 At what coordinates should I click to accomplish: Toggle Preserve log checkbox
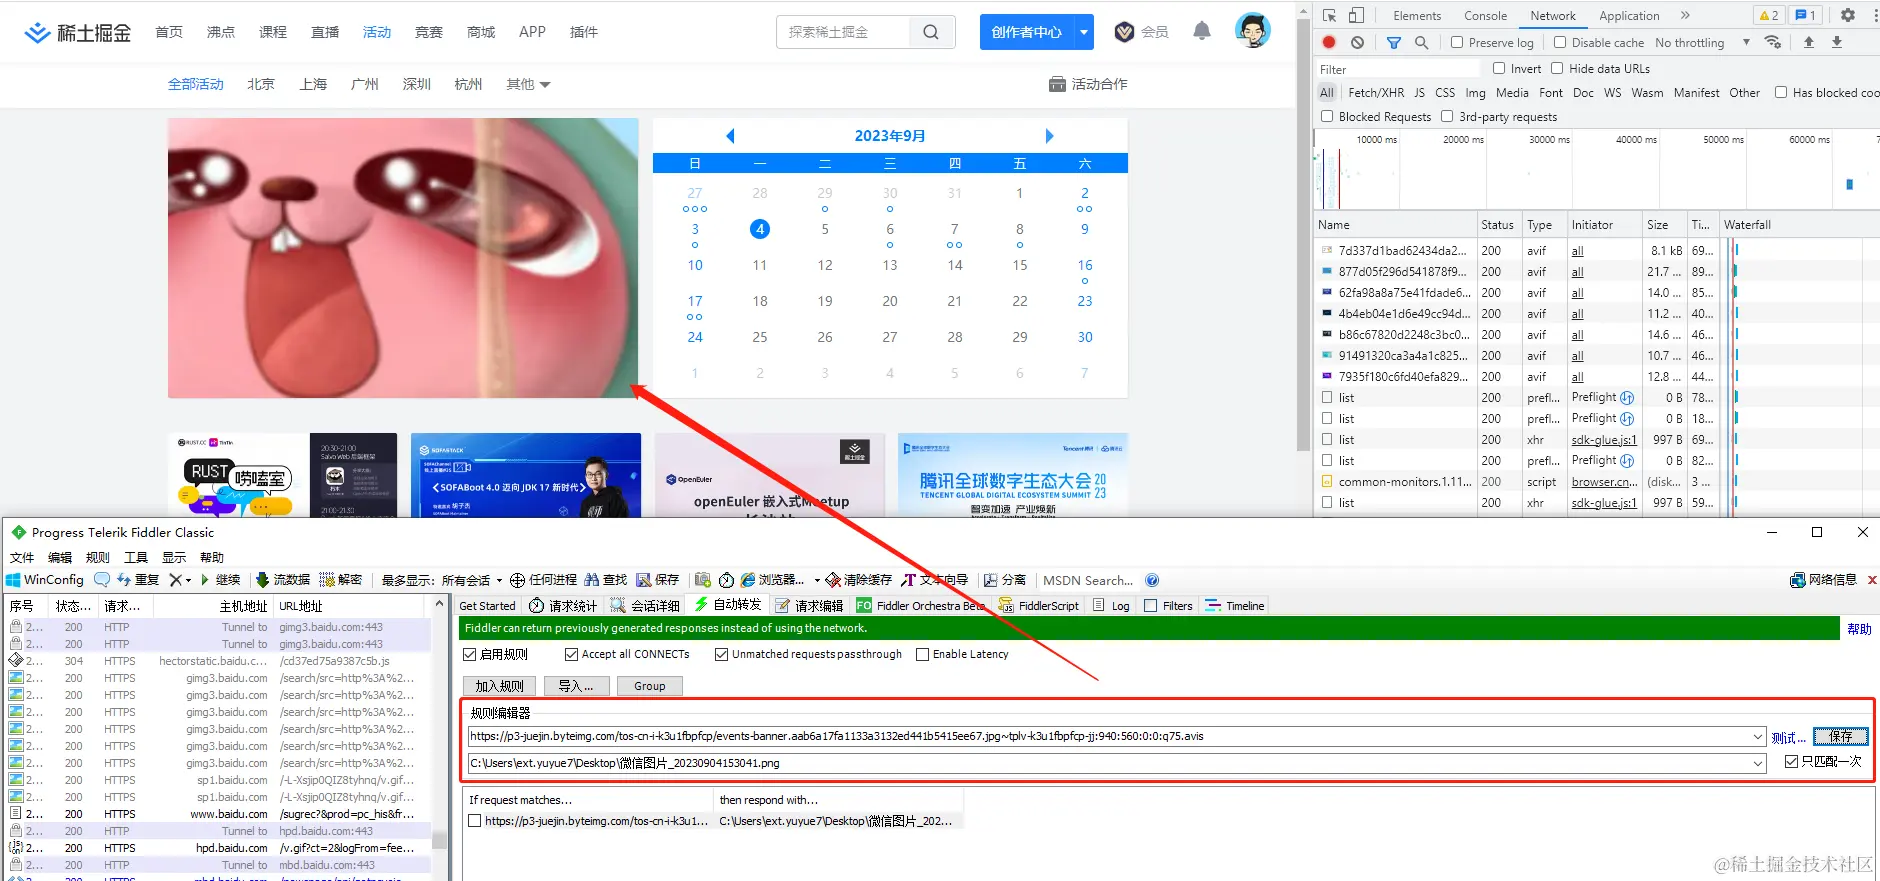pos(1457,42)
